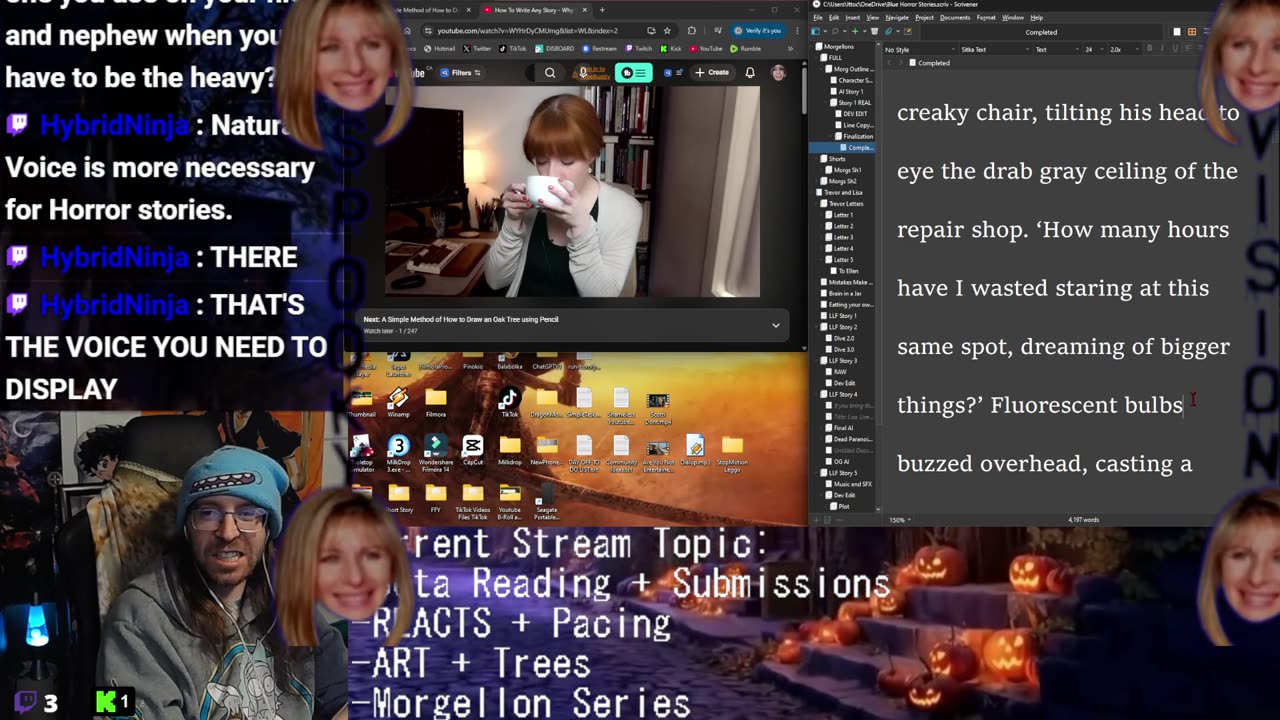Select Brain in a Jar in binder
Image resolution: width=1280 pixels, height=720 pixels.
coord(843,293)
